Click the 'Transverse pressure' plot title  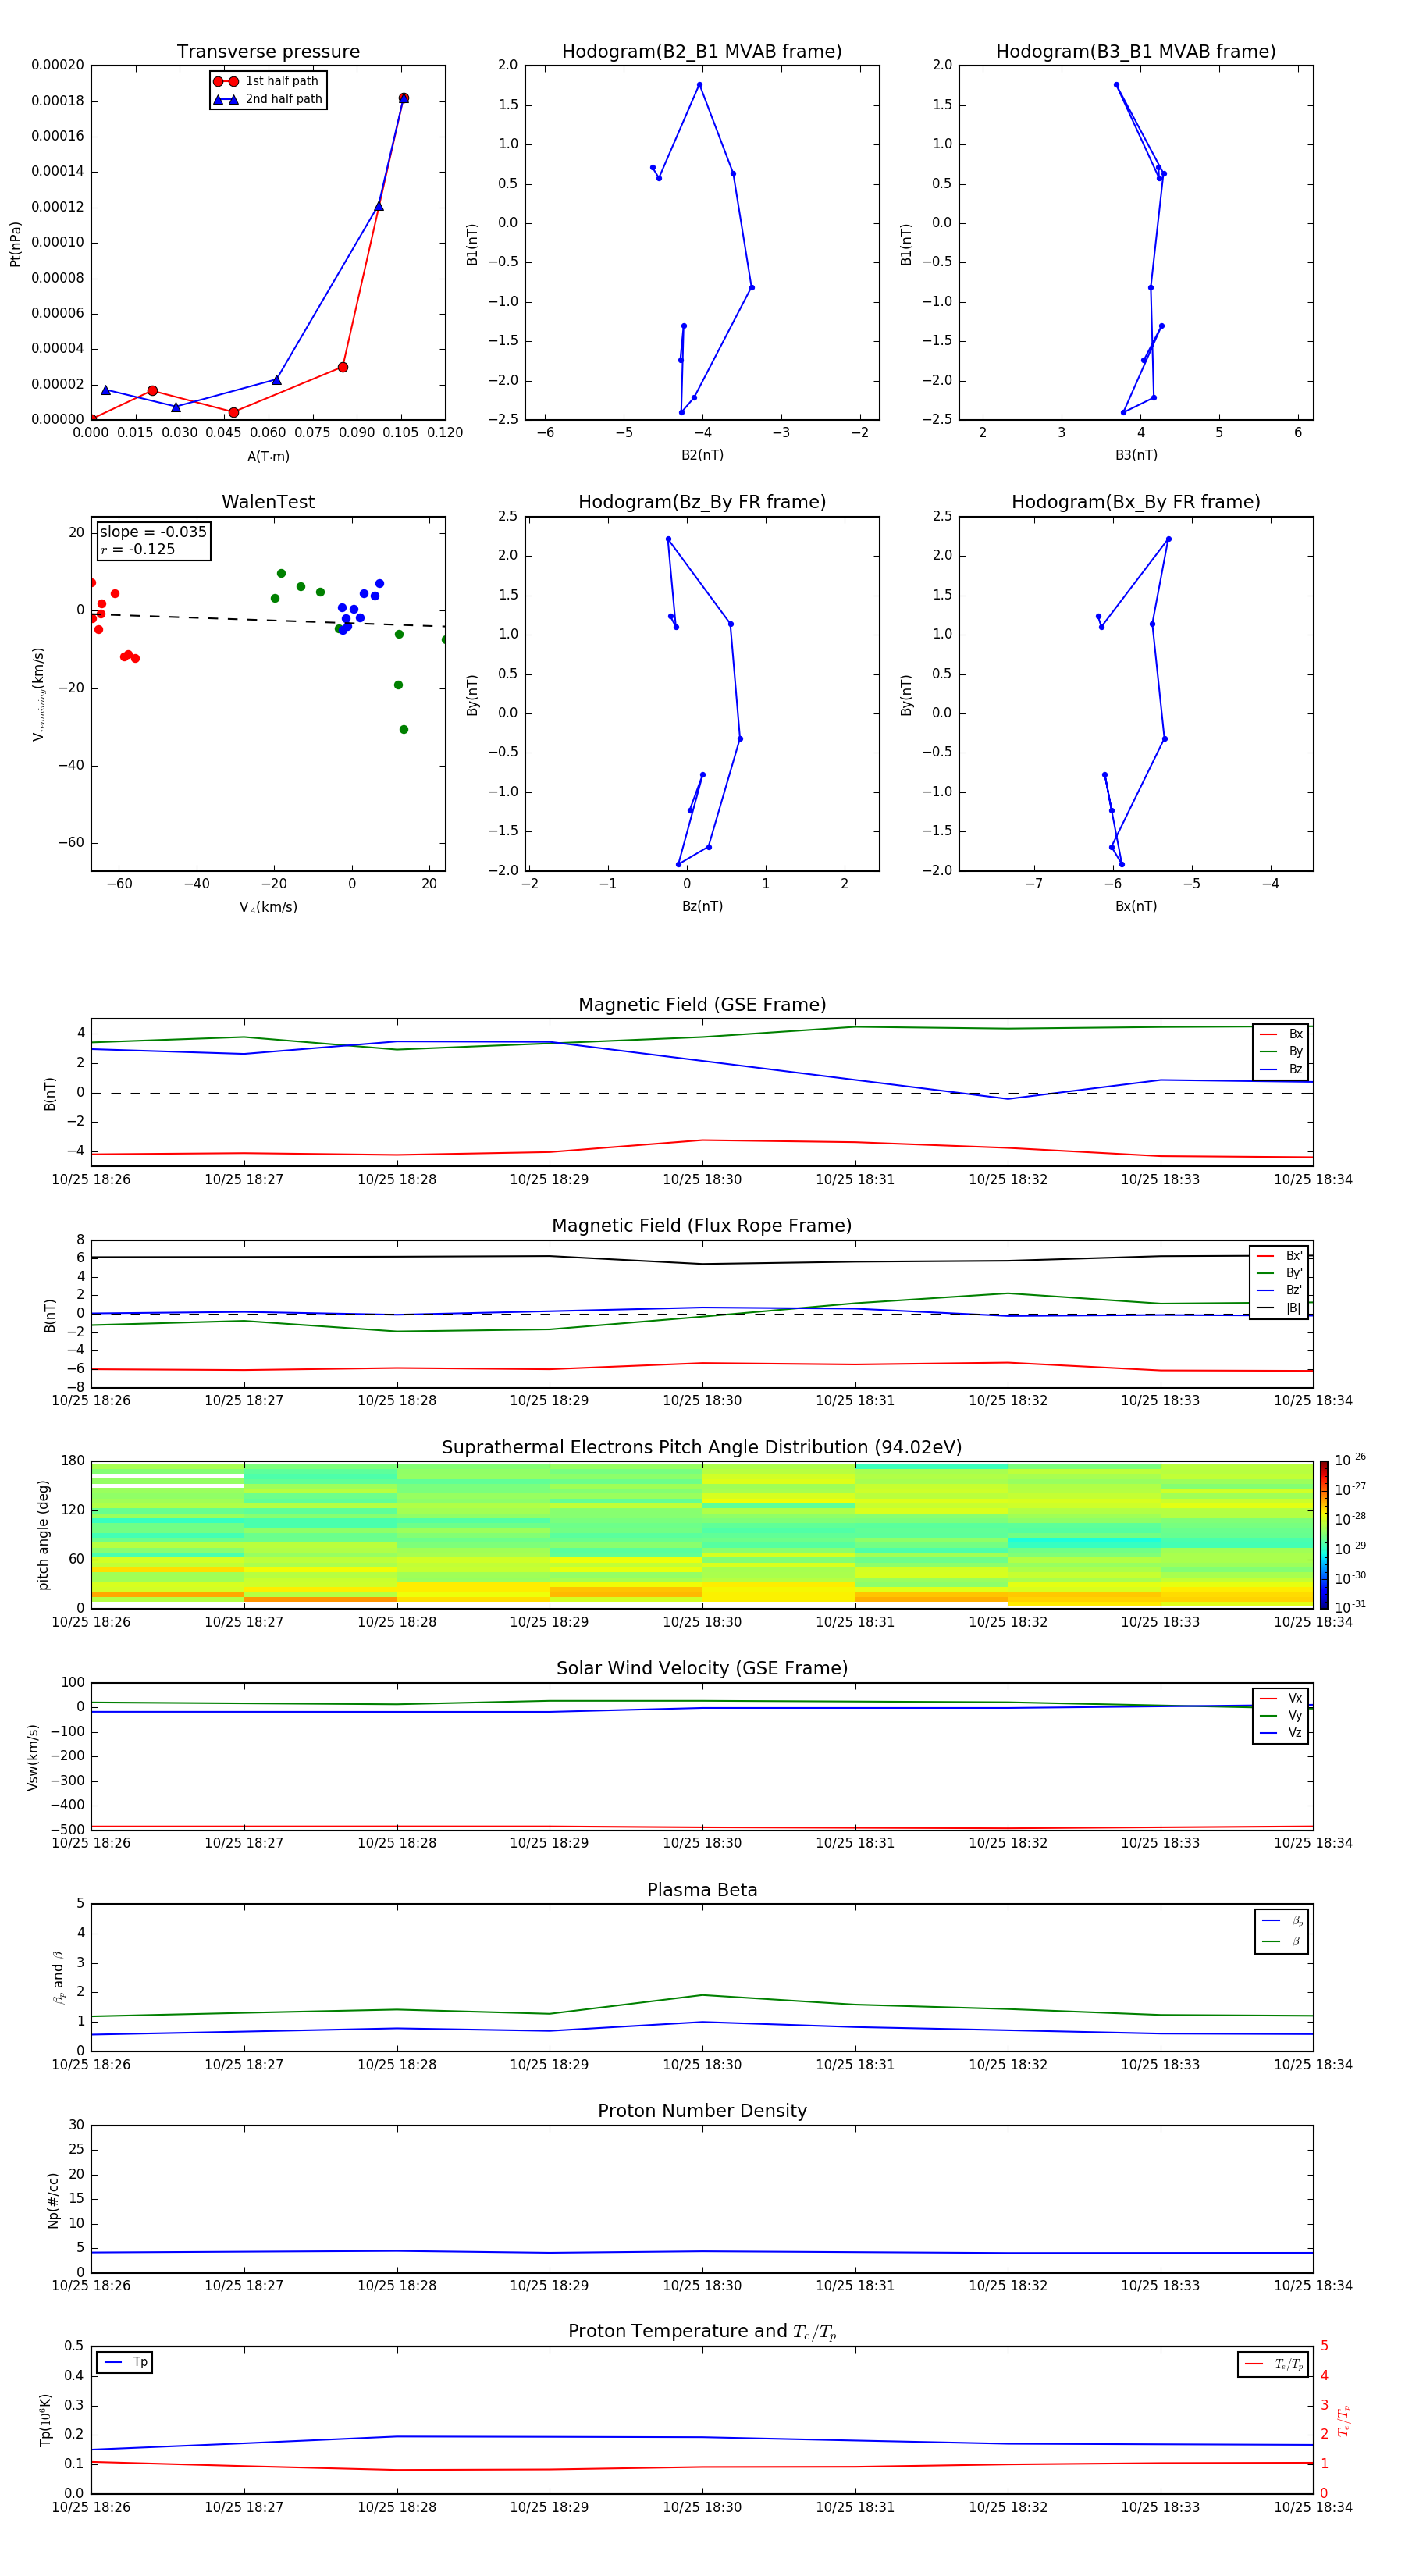(268, 52)
